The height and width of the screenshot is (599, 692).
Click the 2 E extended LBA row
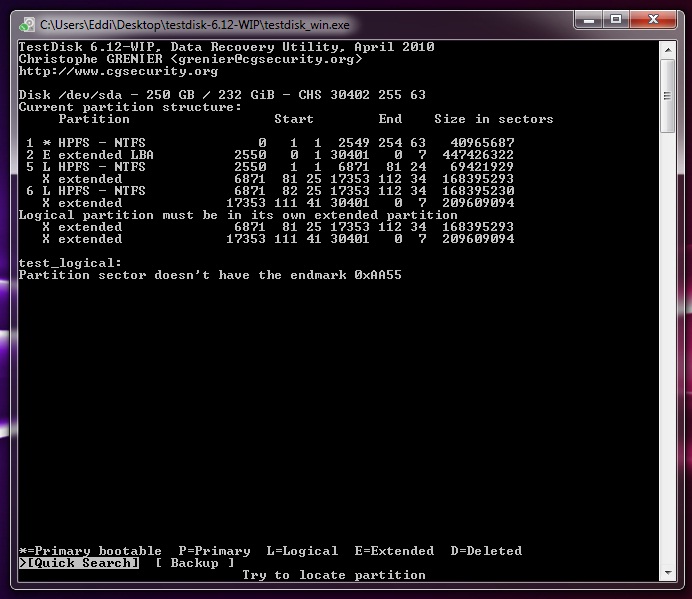pos(267,155)
